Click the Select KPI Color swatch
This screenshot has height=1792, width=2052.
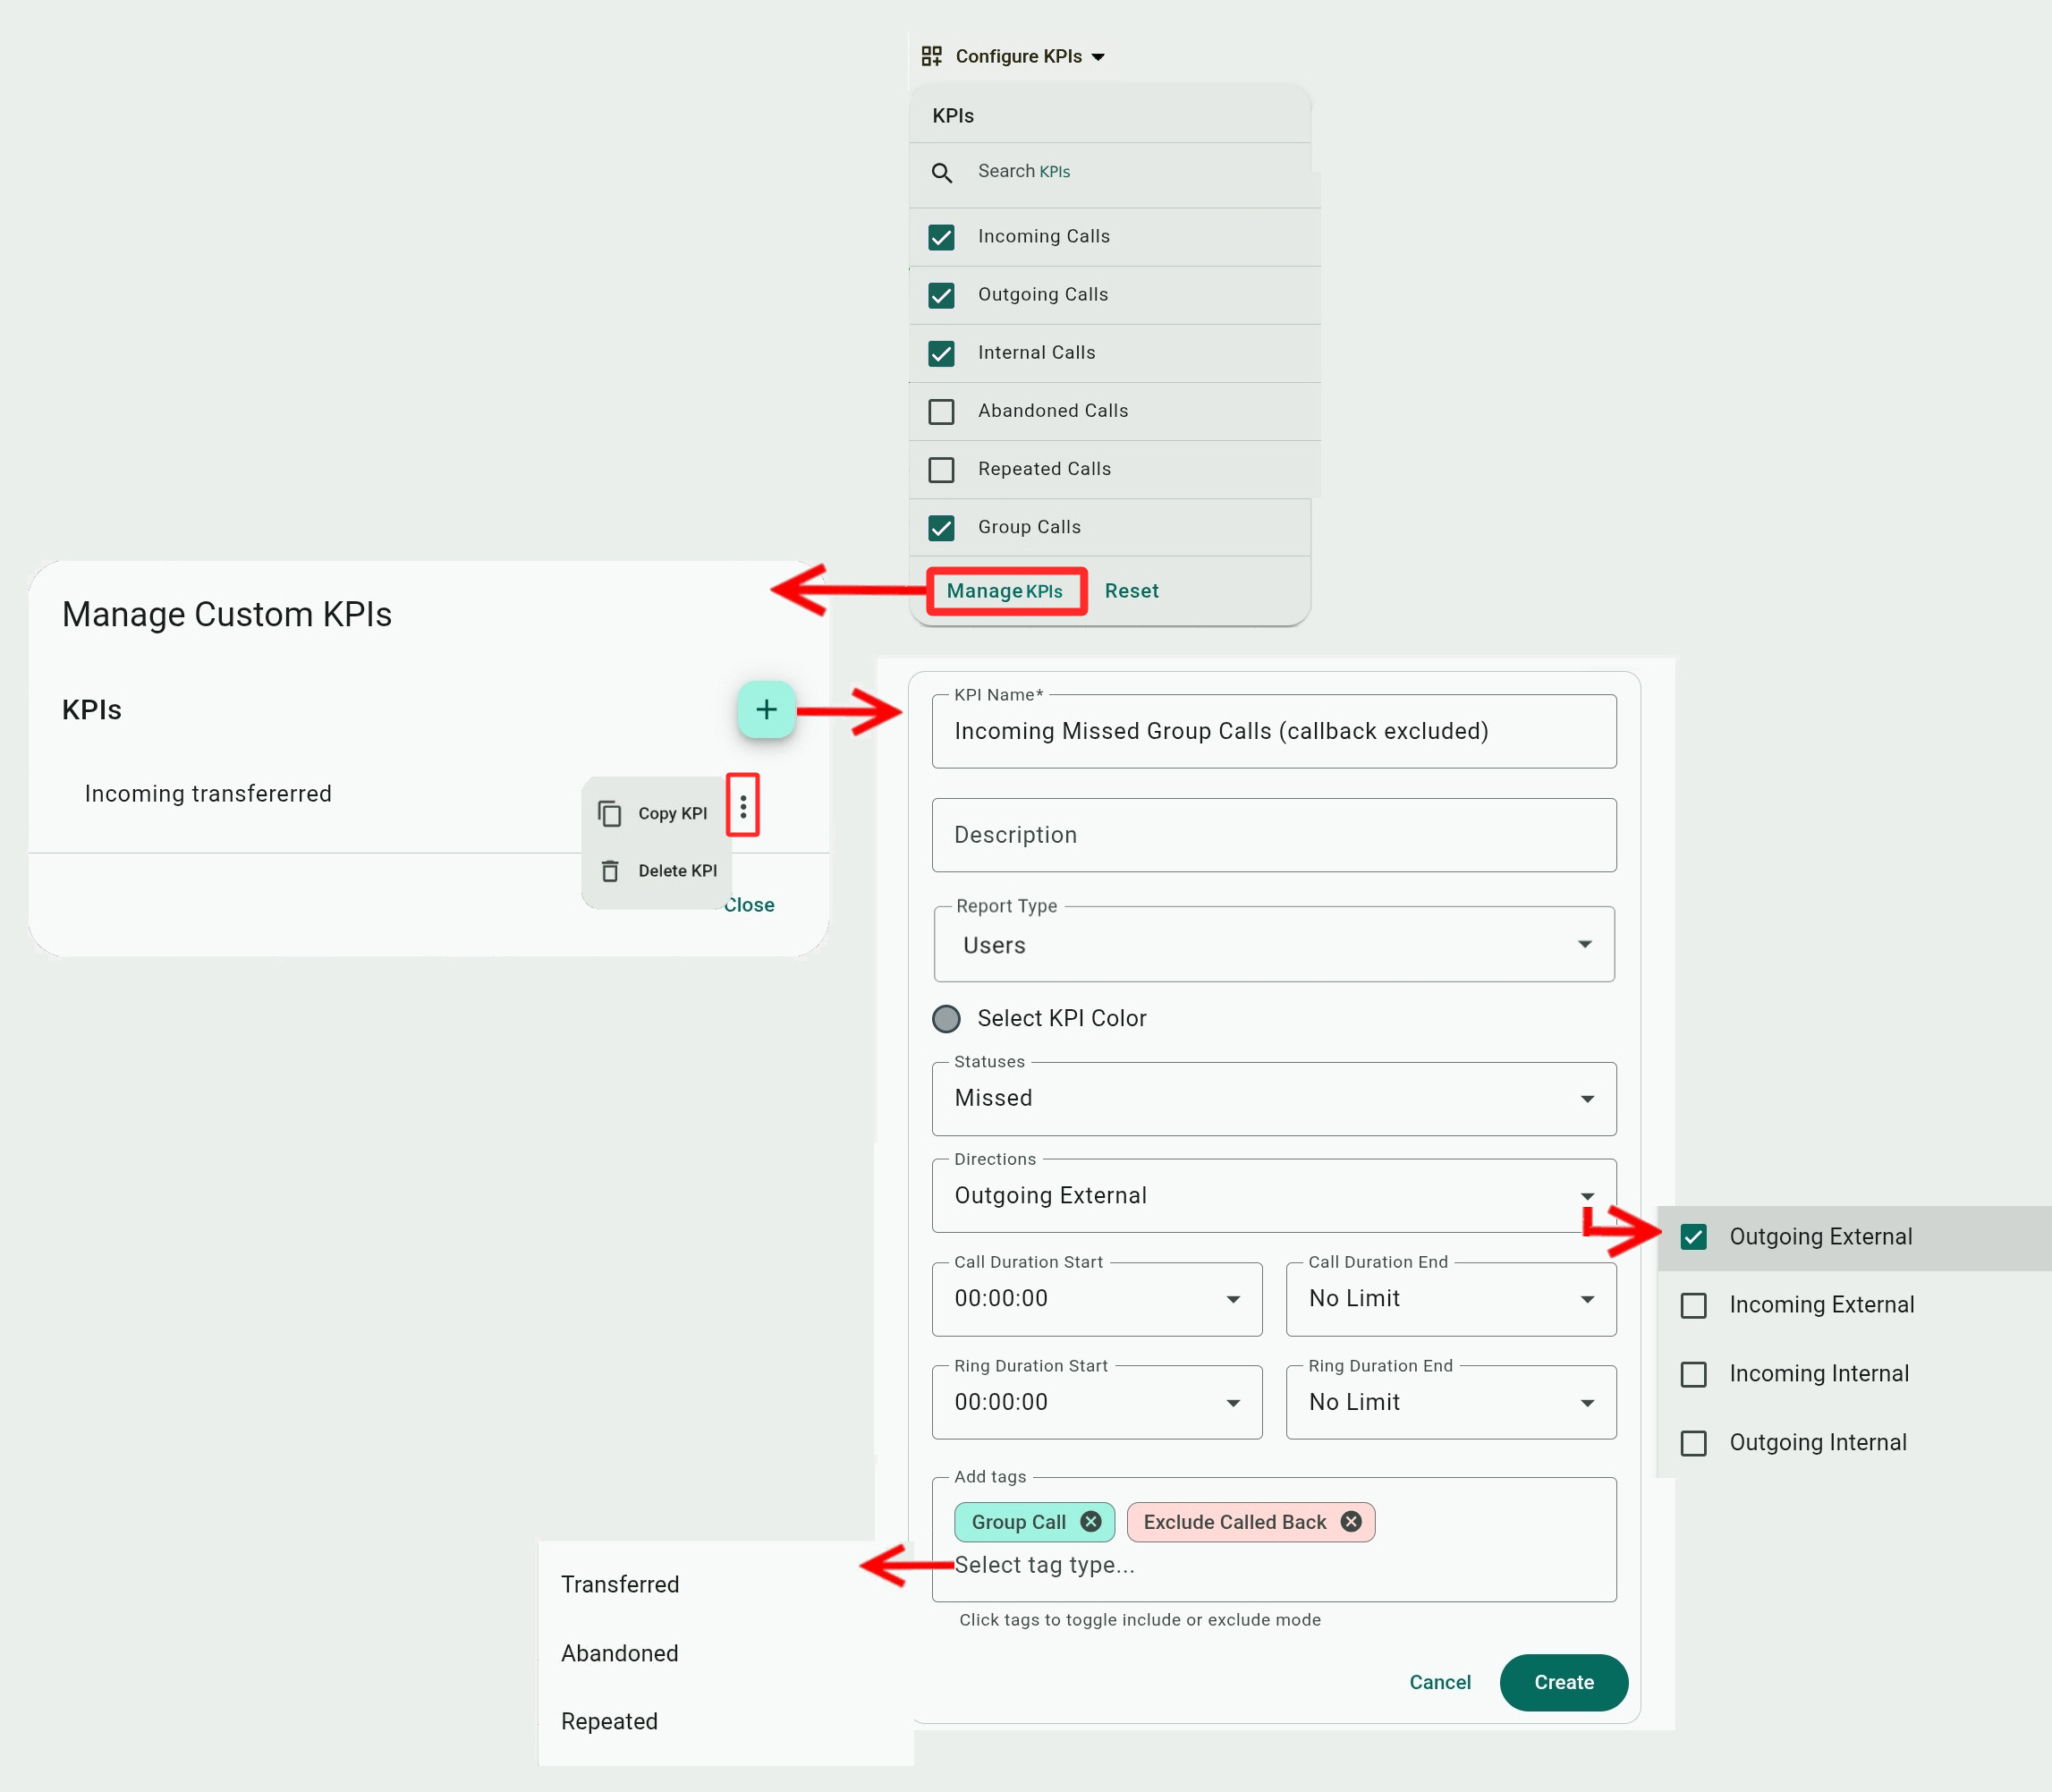[x=946, y=1019]
